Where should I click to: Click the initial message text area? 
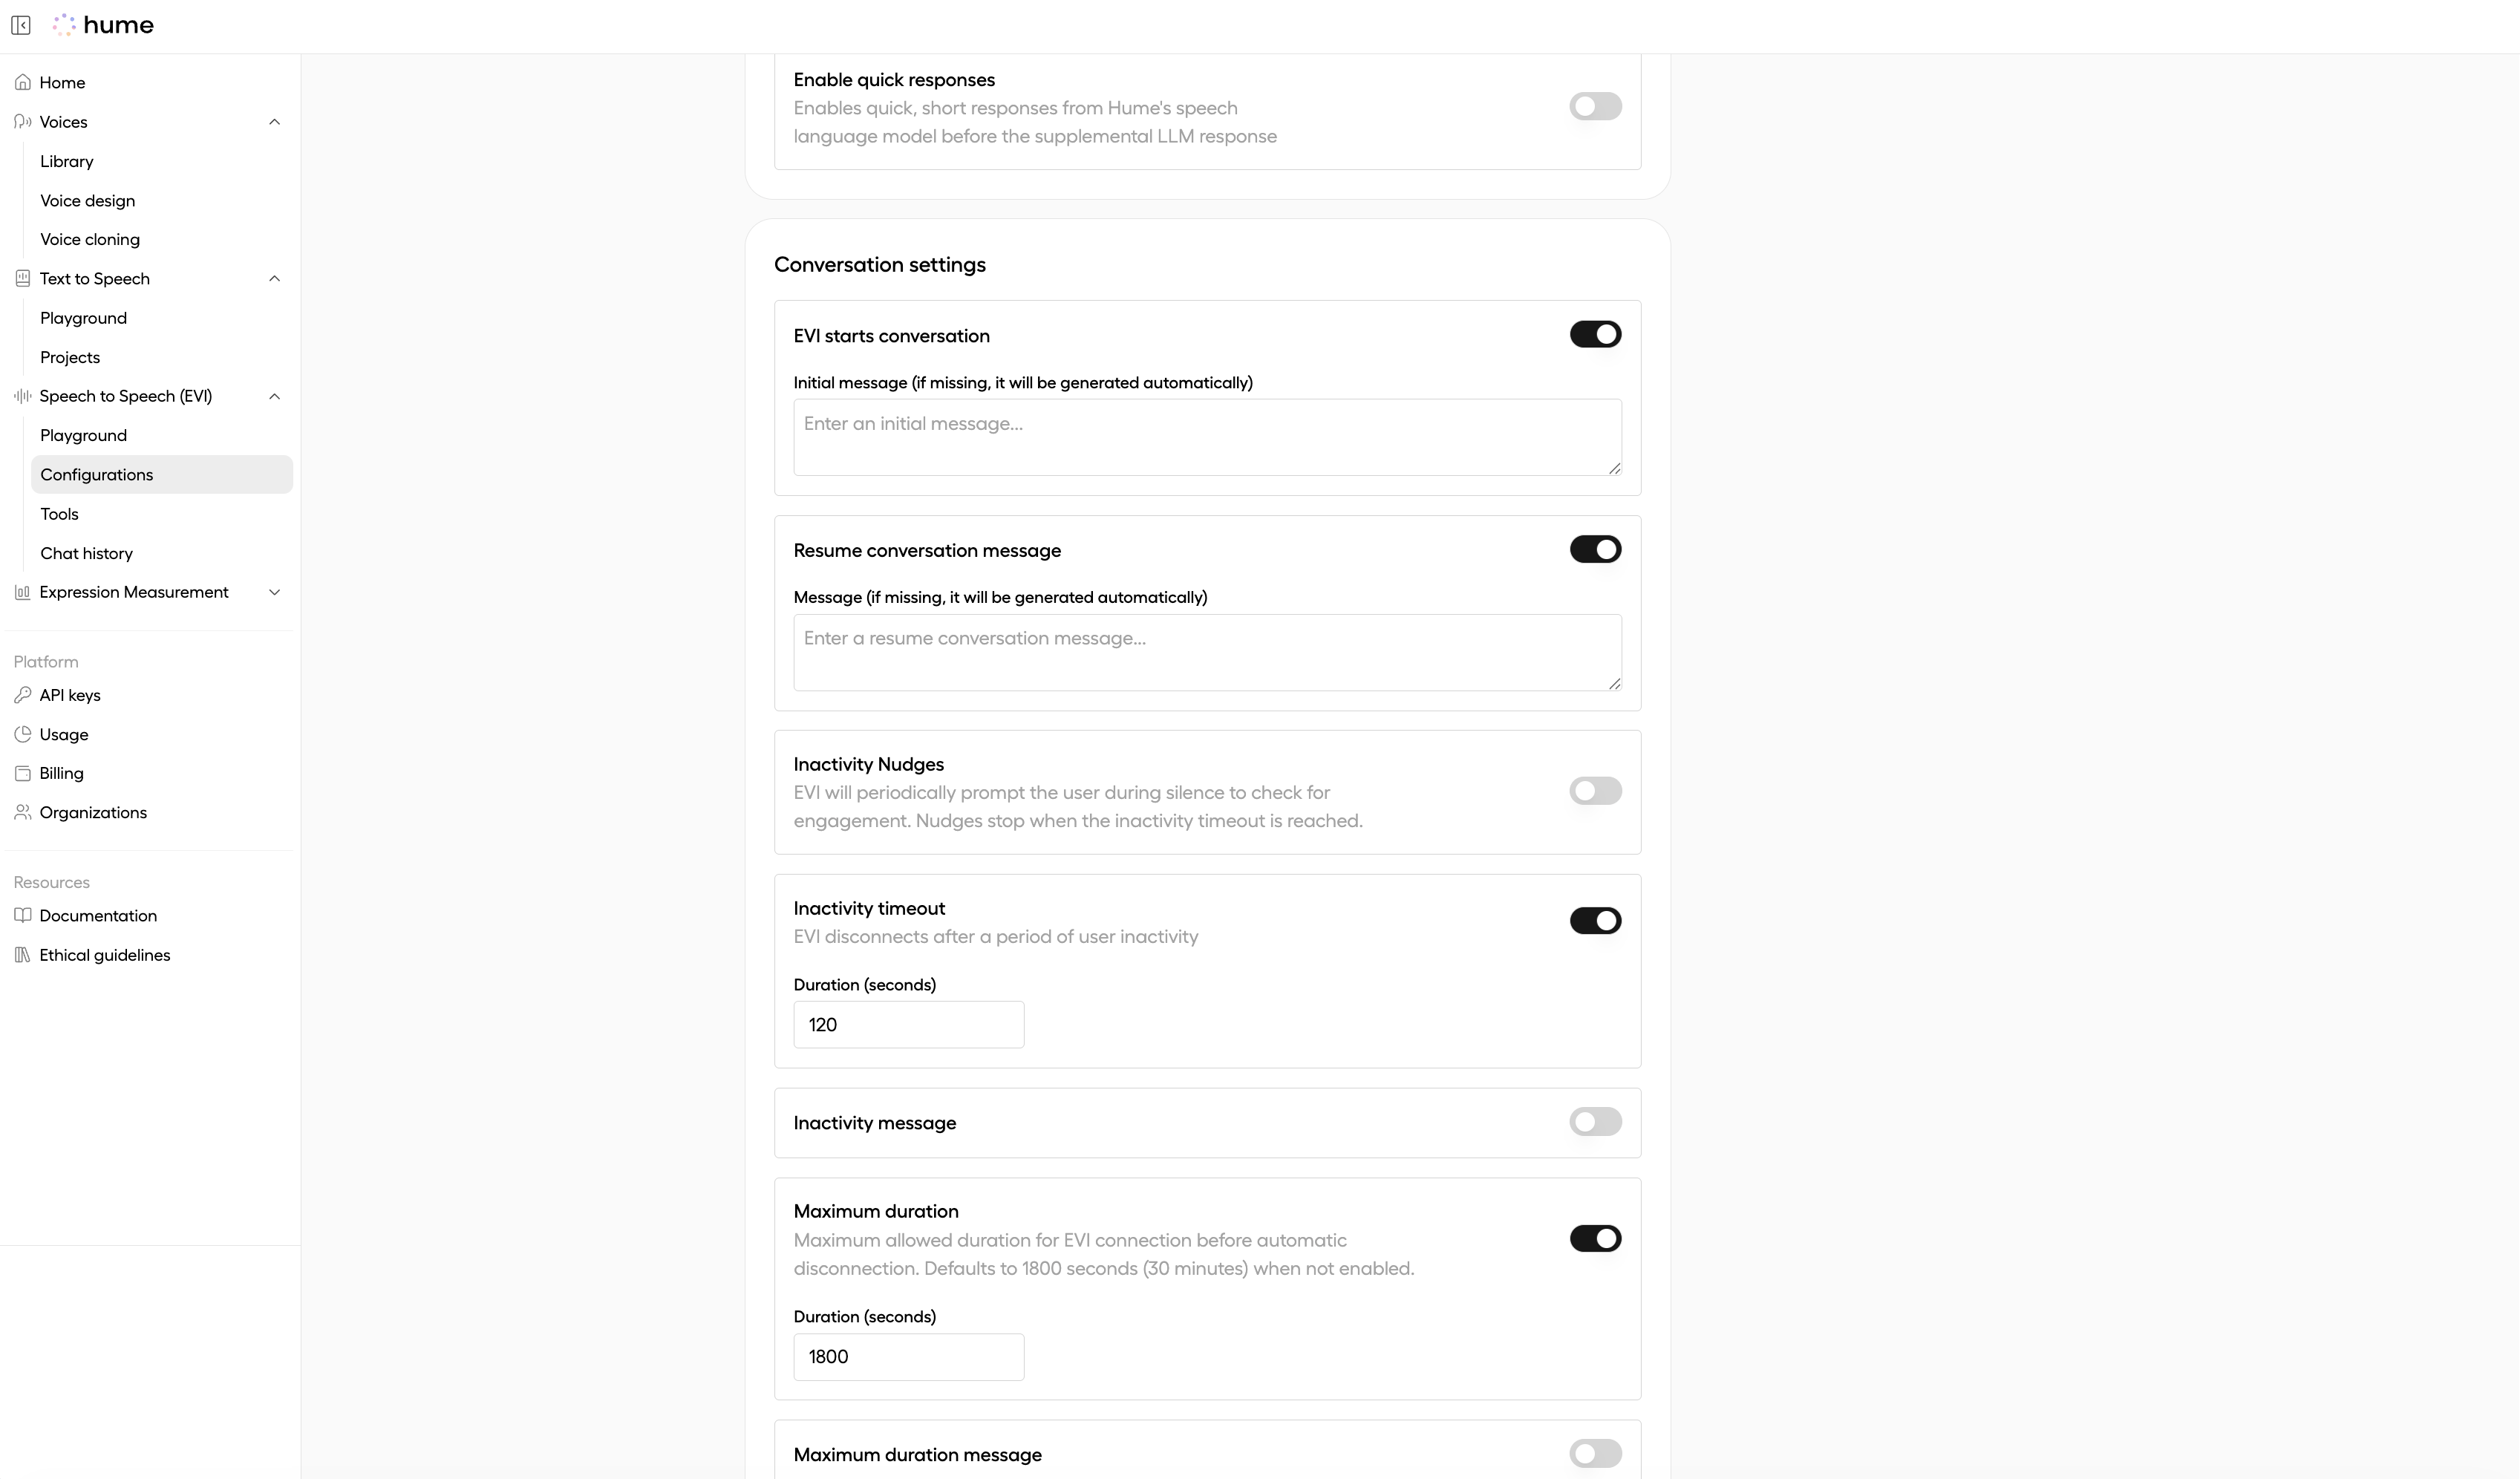click(1206, 437)
